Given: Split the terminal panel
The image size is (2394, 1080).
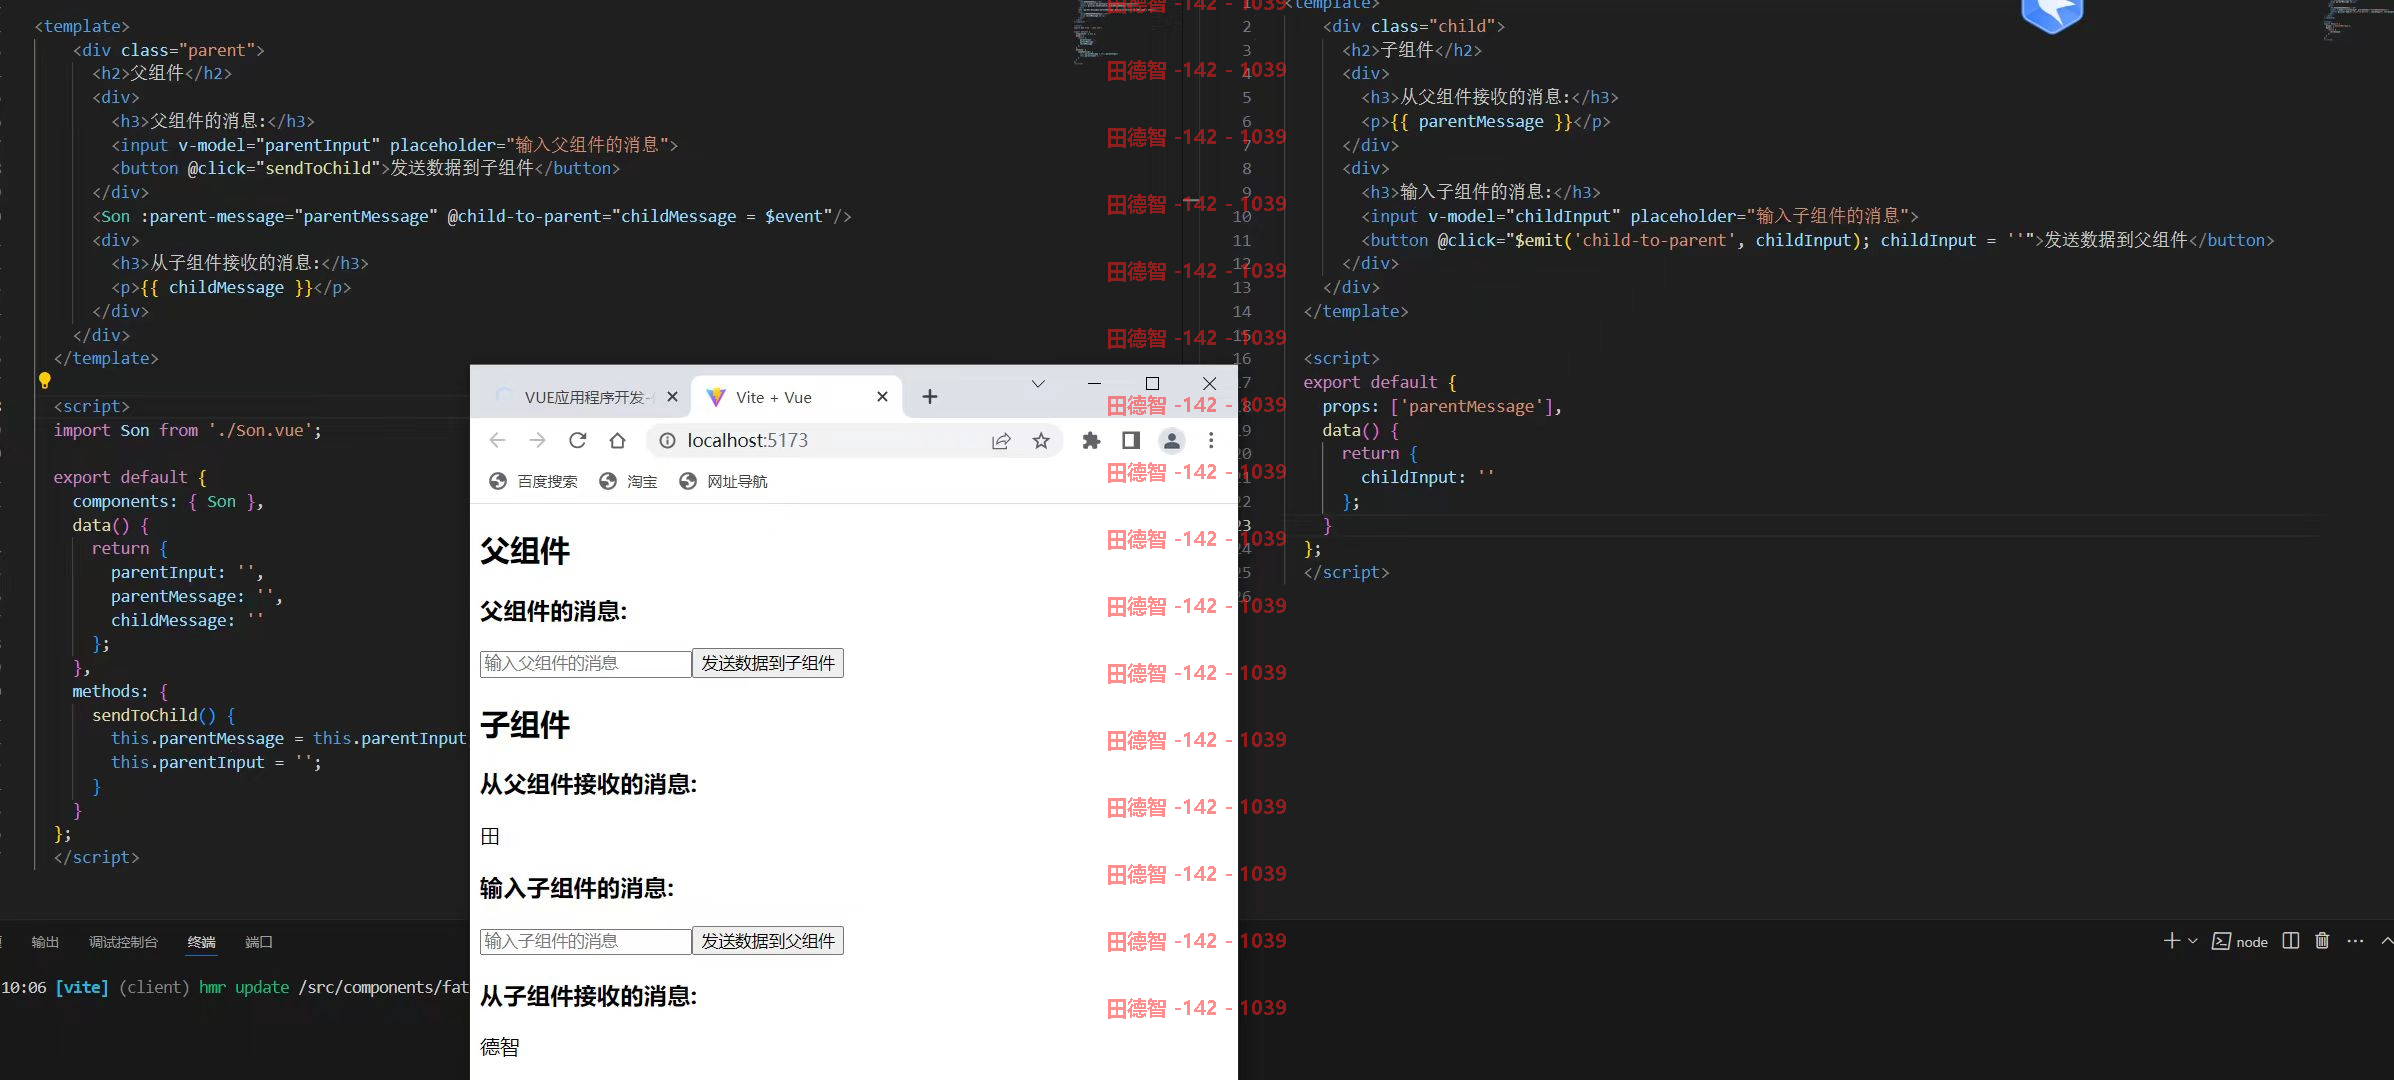Looking at the screenshot, I should (2291, 941).
